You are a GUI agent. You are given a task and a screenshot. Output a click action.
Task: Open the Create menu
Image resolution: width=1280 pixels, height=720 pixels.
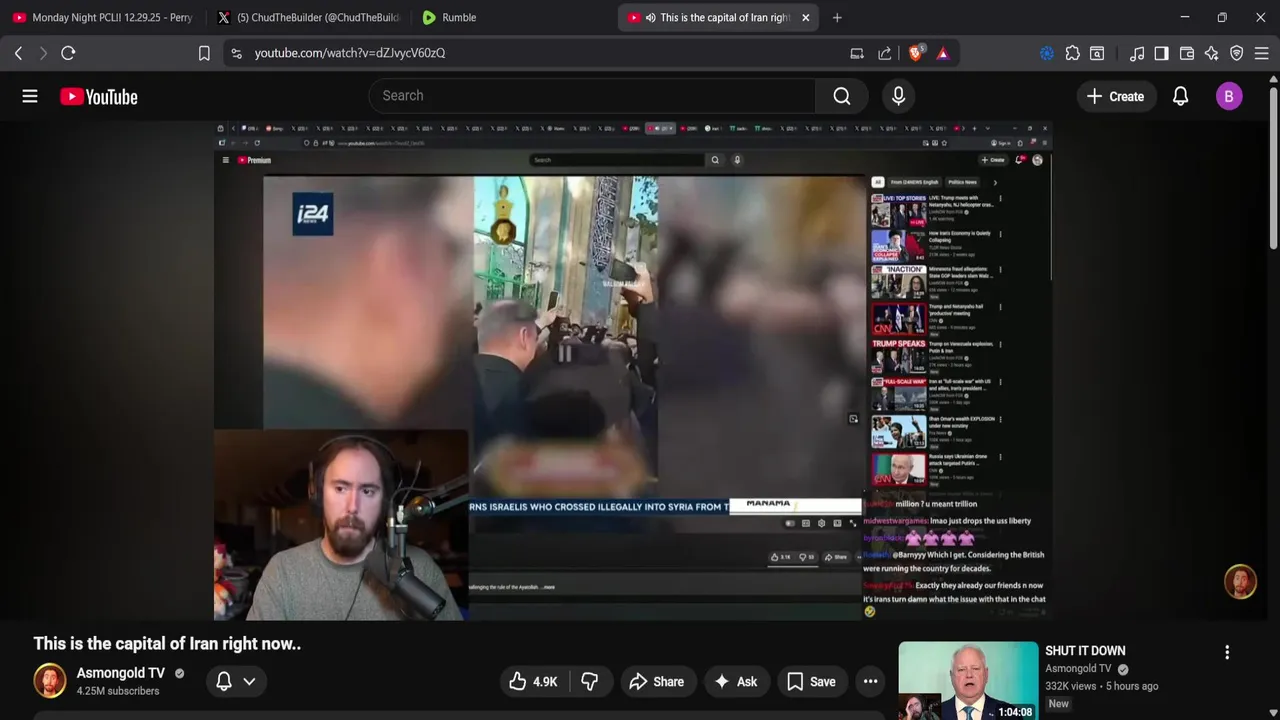point(1116,96)
